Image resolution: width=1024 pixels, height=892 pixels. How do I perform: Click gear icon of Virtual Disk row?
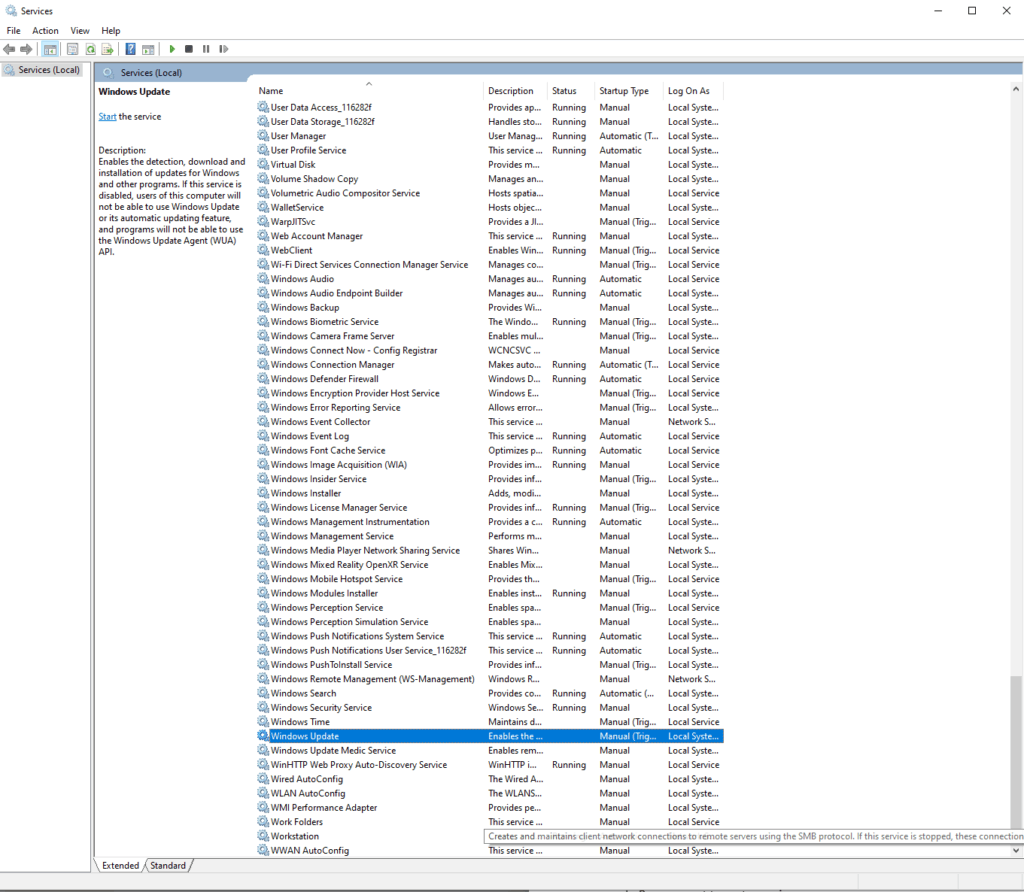coord(263,165)
